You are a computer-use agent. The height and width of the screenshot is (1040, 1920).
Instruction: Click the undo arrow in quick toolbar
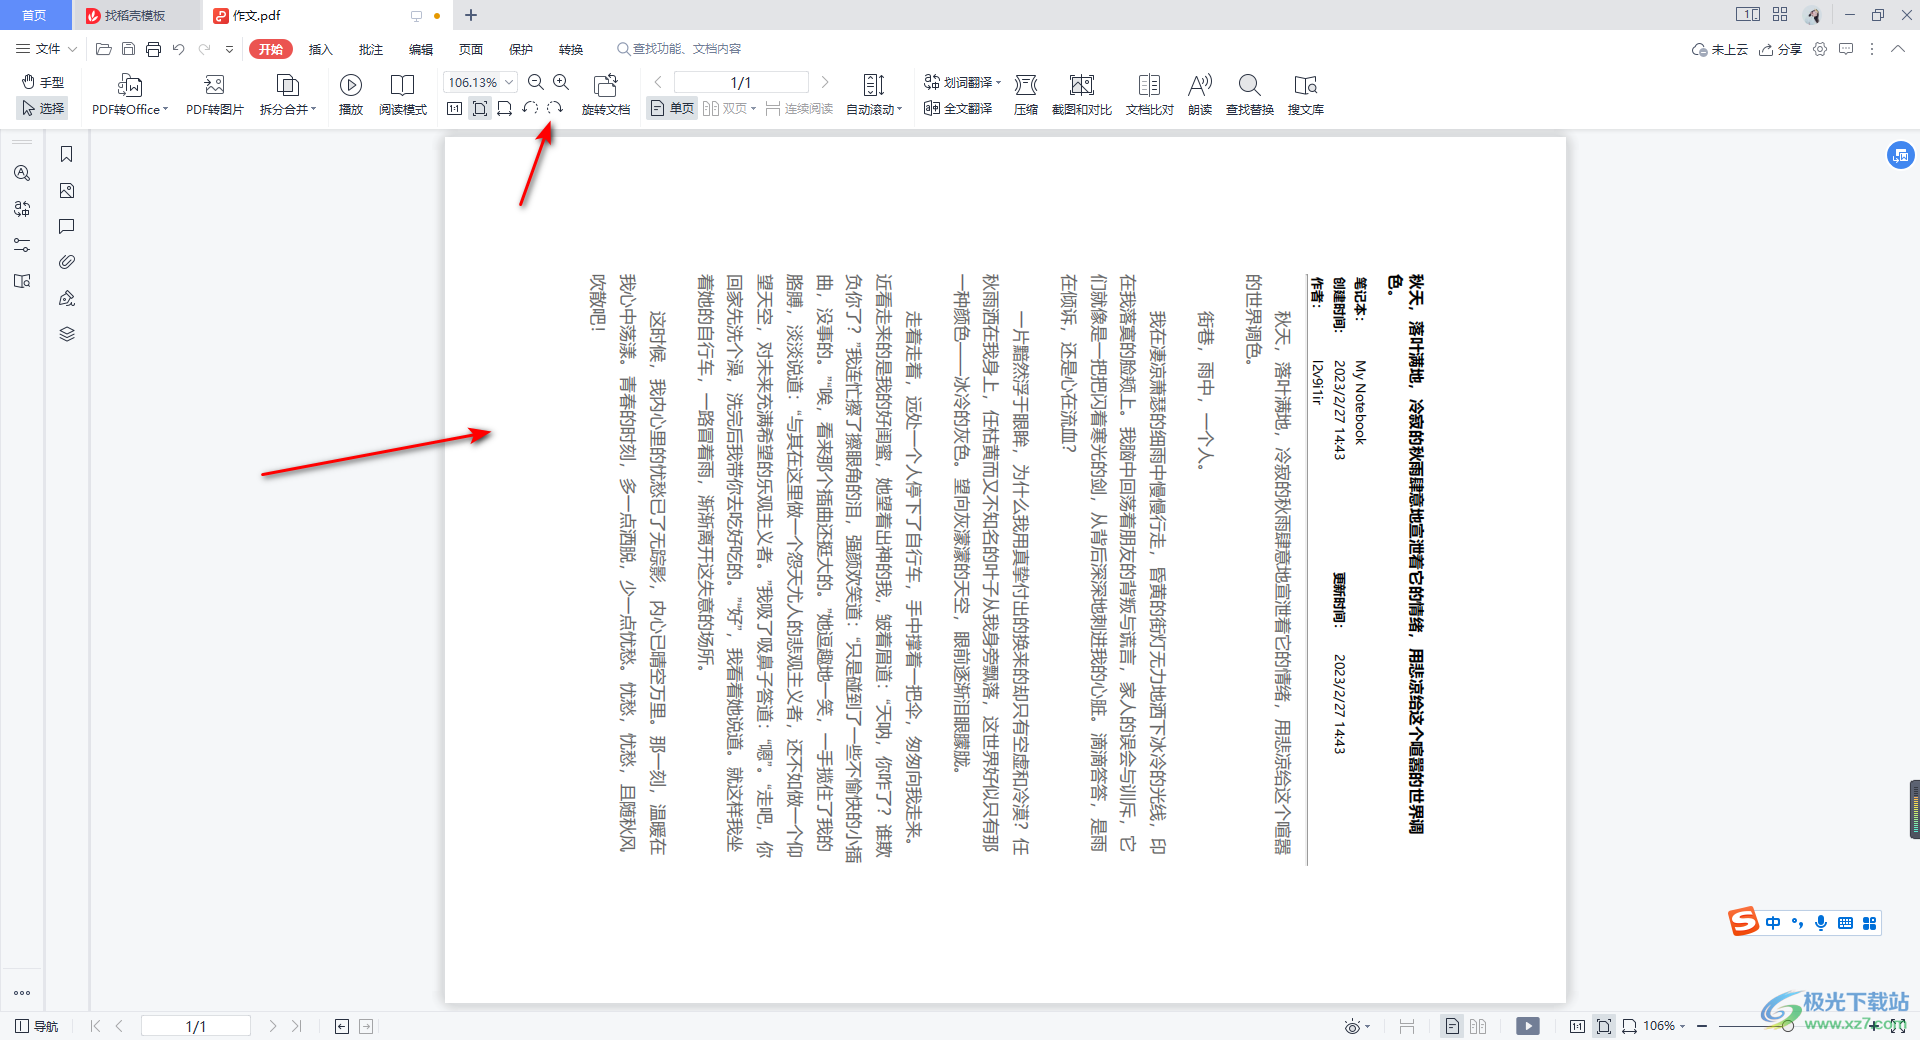(x=178, y=49)
